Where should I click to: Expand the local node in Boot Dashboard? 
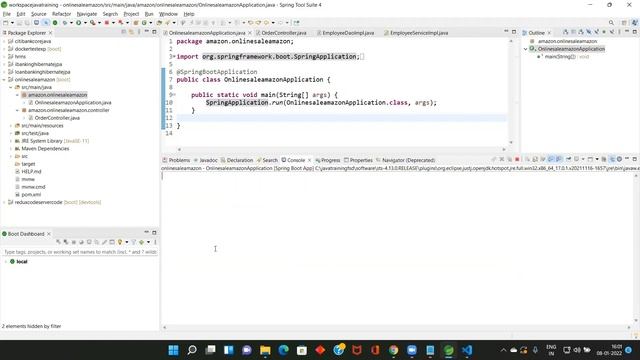6,262
